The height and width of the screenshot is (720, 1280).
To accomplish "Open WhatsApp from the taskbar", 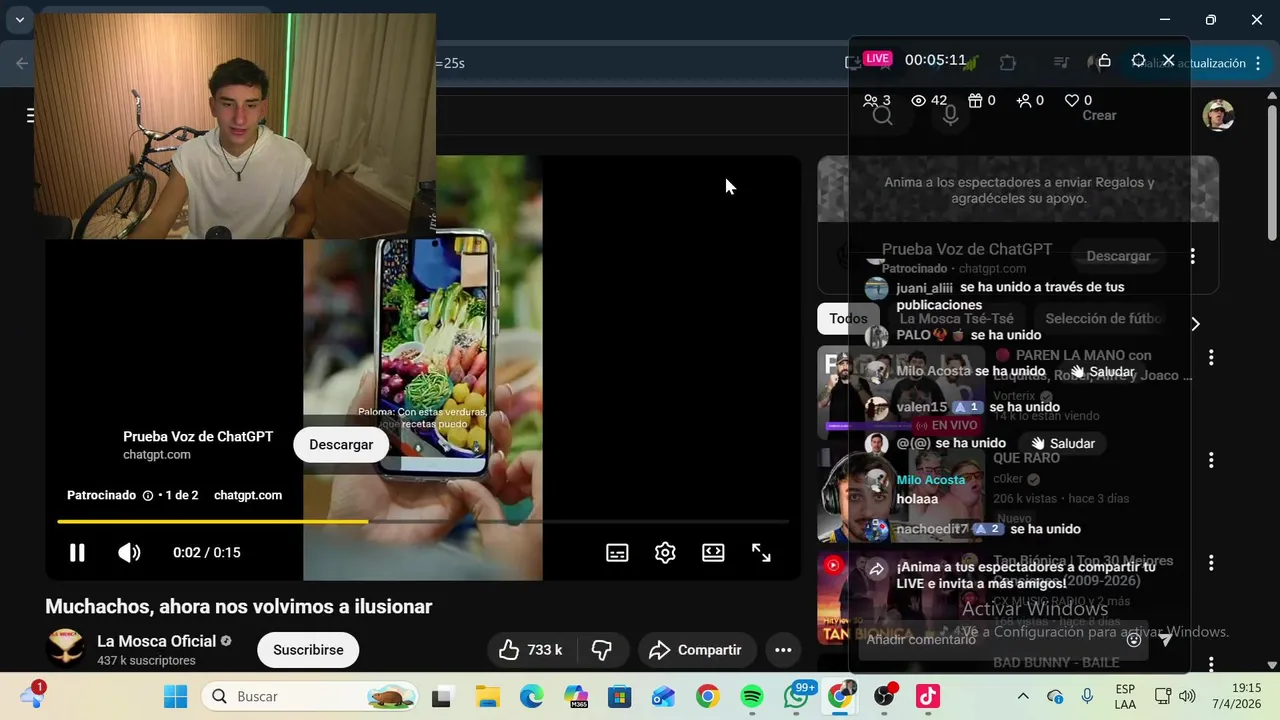I will (x=796, y=696).
